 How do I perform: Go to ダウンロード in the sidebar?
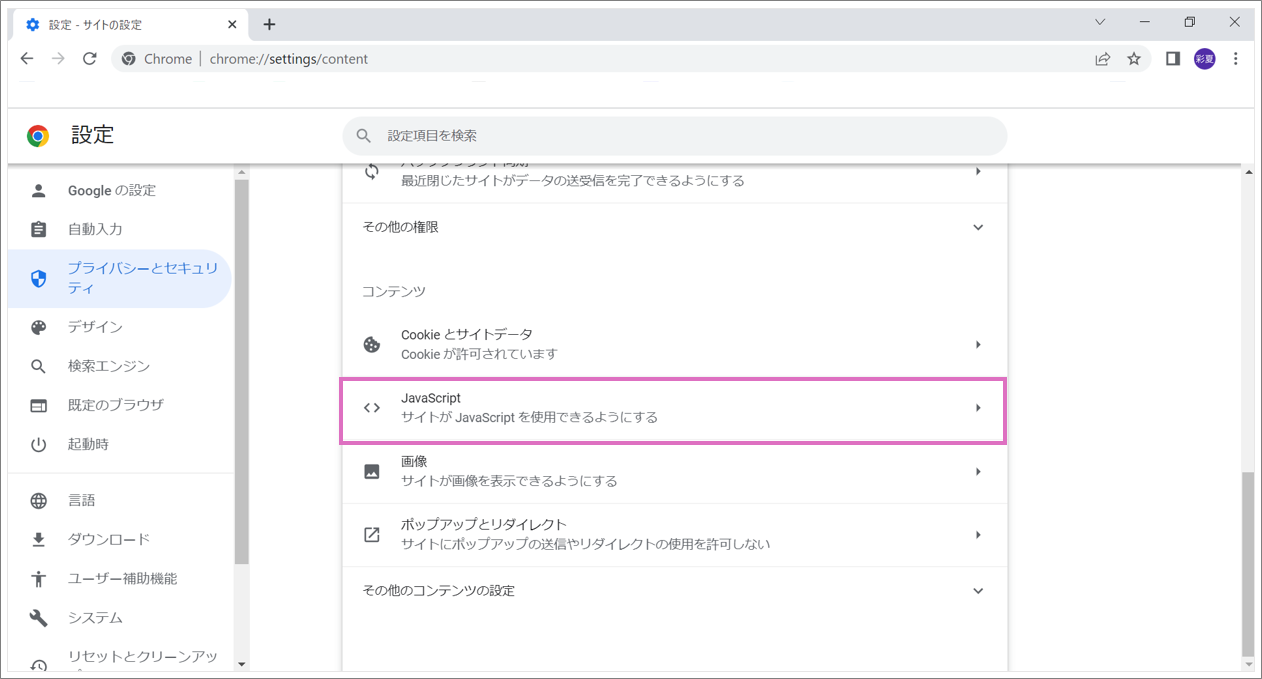(x=108, y=539)
